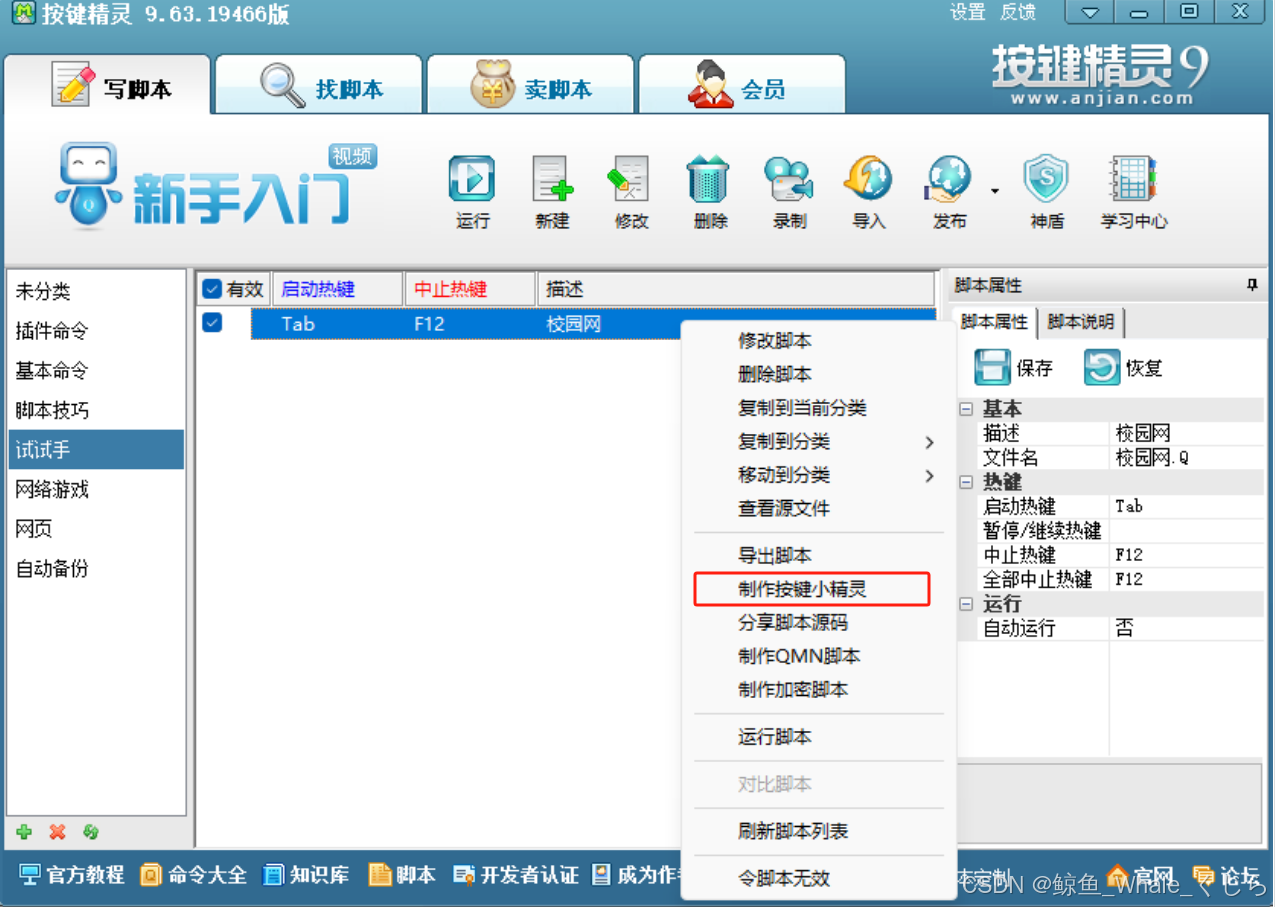Select the 插件命令 category
This screenshot has width=1275, height=907.
click(96, 331)
